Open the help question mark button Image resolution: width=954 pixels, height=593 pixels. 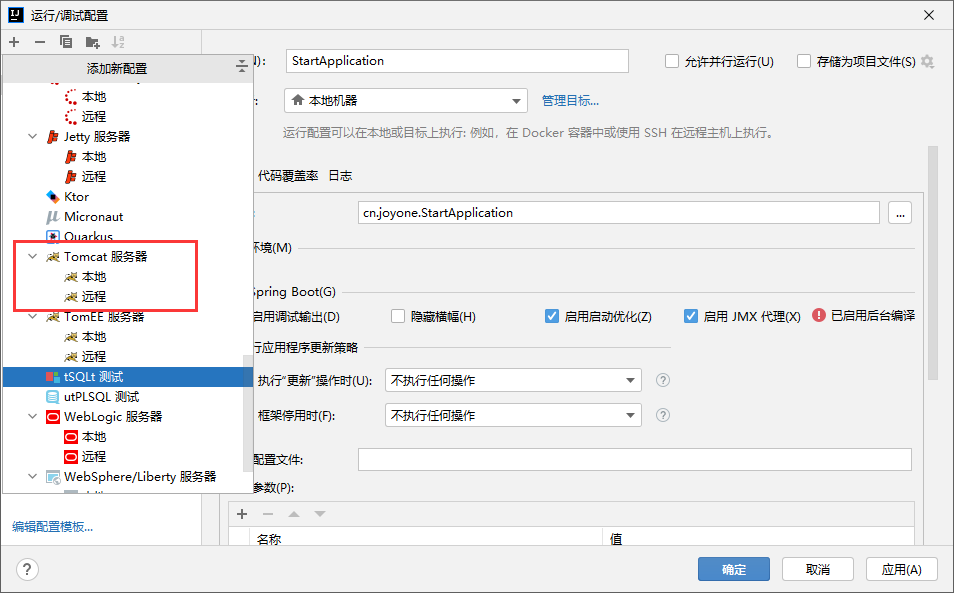[x=27, y=570]
